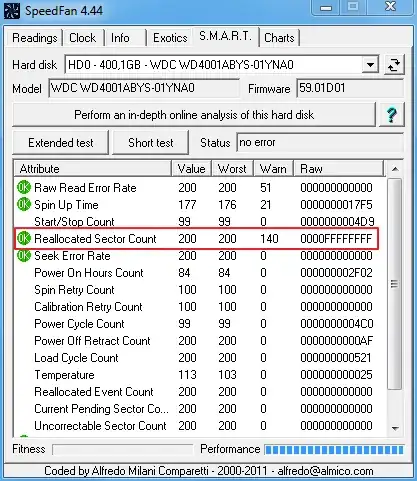Close the SpeedFan window

pos(390,7)
